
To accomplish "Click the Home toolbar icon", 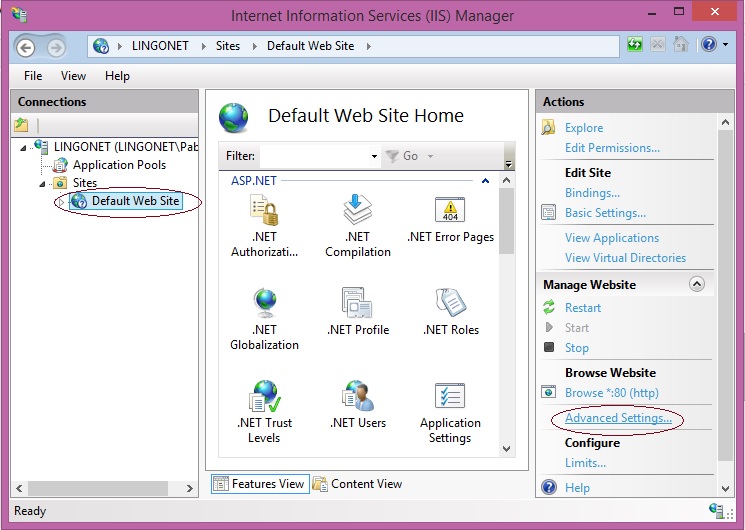I will (x=681, y=45).
